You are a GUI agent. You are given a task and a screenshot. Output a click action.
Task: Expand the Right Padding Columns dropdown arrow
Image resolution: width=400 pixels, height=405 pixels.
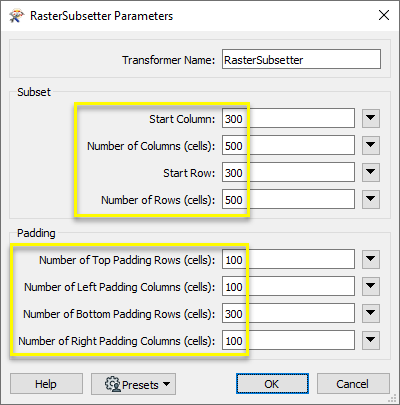coord(371,340)
